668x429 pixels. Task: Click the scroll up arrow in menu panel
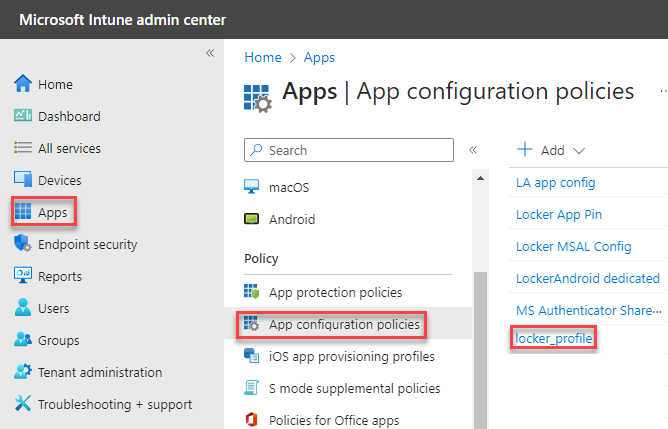(x=480, y=178)
